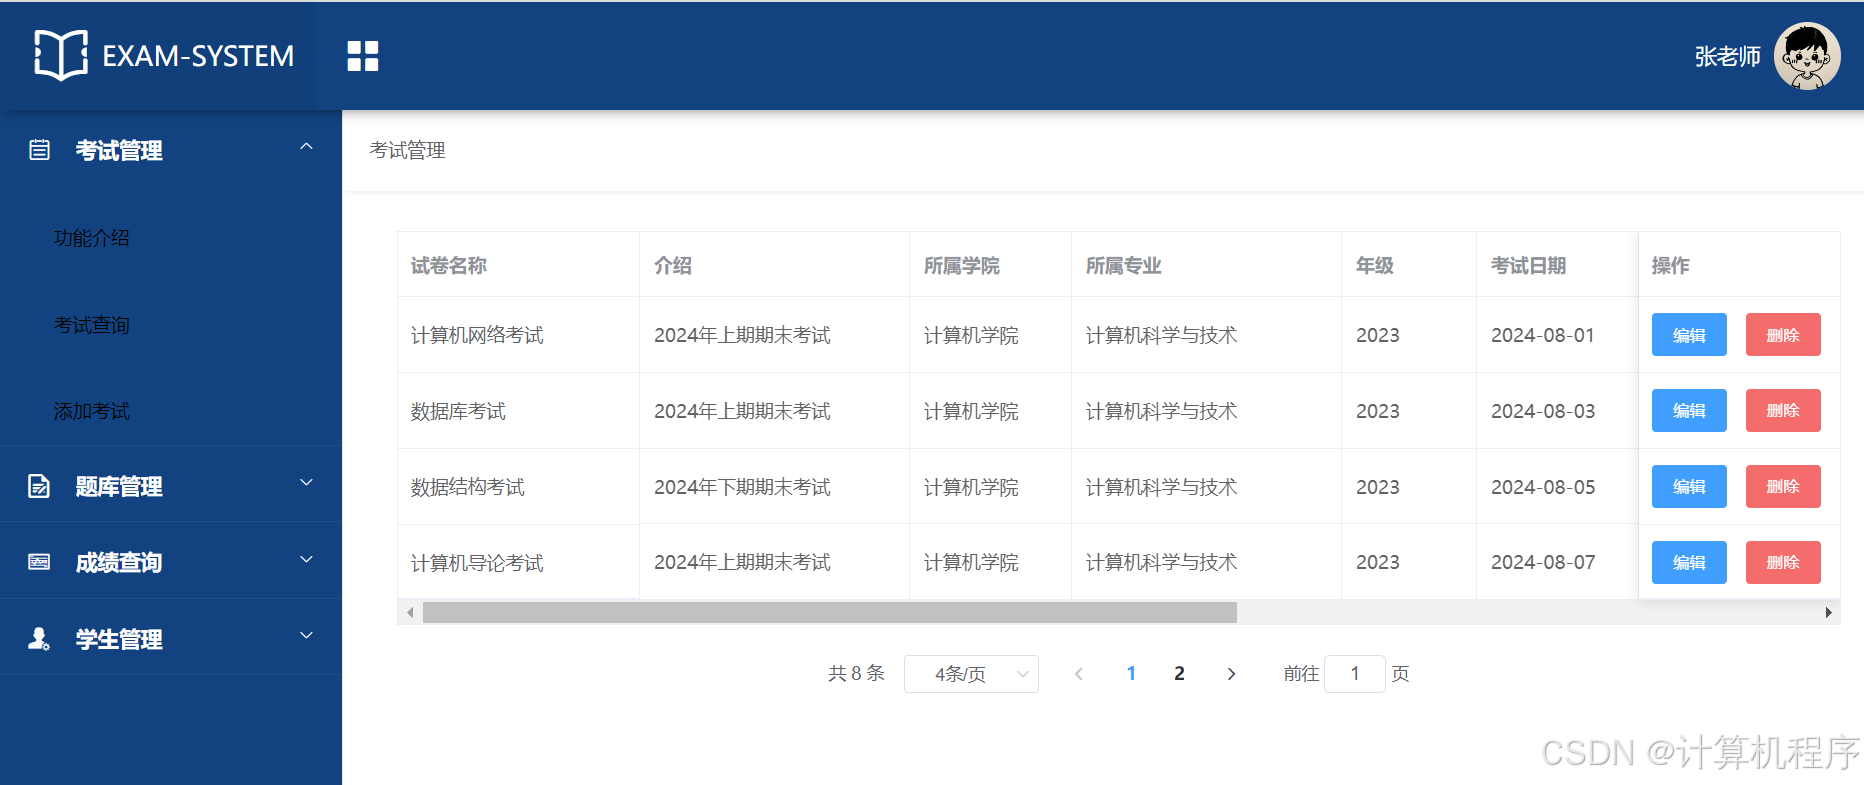Open 张老师 user avatar
The height and width of the screenshot is (785, 1864).
tap(1807, 56)
